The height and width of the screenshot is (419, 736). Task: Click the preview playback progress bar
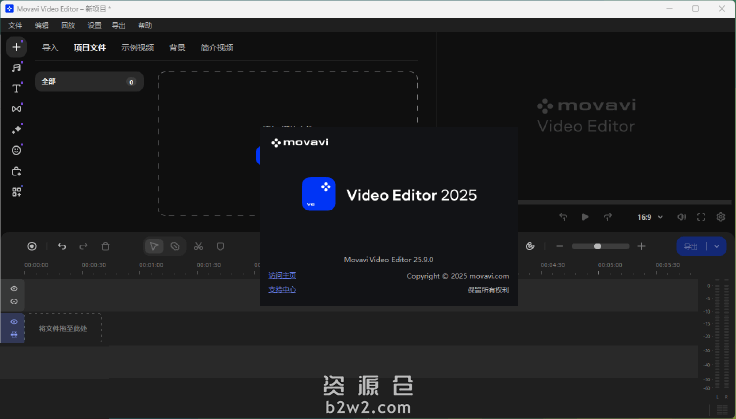point(625,202)
